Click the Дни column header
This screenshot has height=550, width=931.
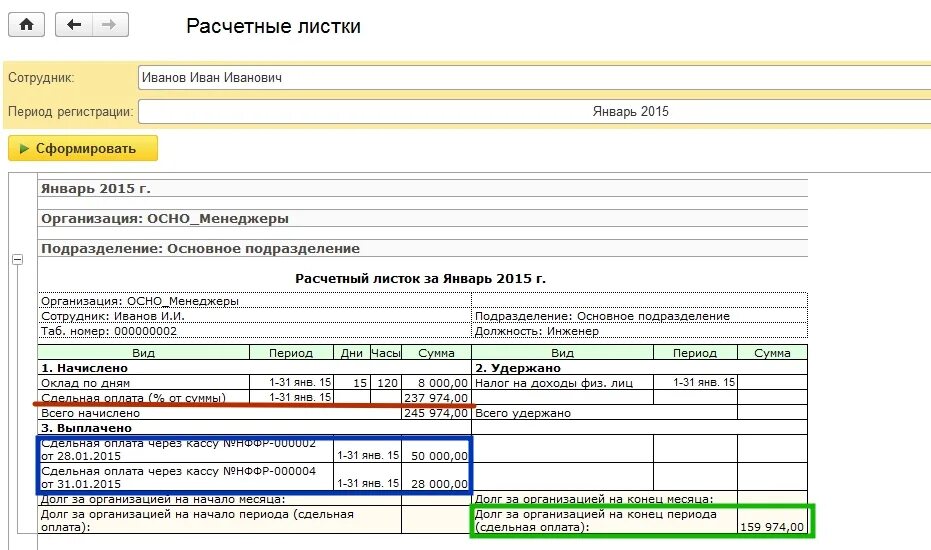pyautogui.click(x=352, y=353)
